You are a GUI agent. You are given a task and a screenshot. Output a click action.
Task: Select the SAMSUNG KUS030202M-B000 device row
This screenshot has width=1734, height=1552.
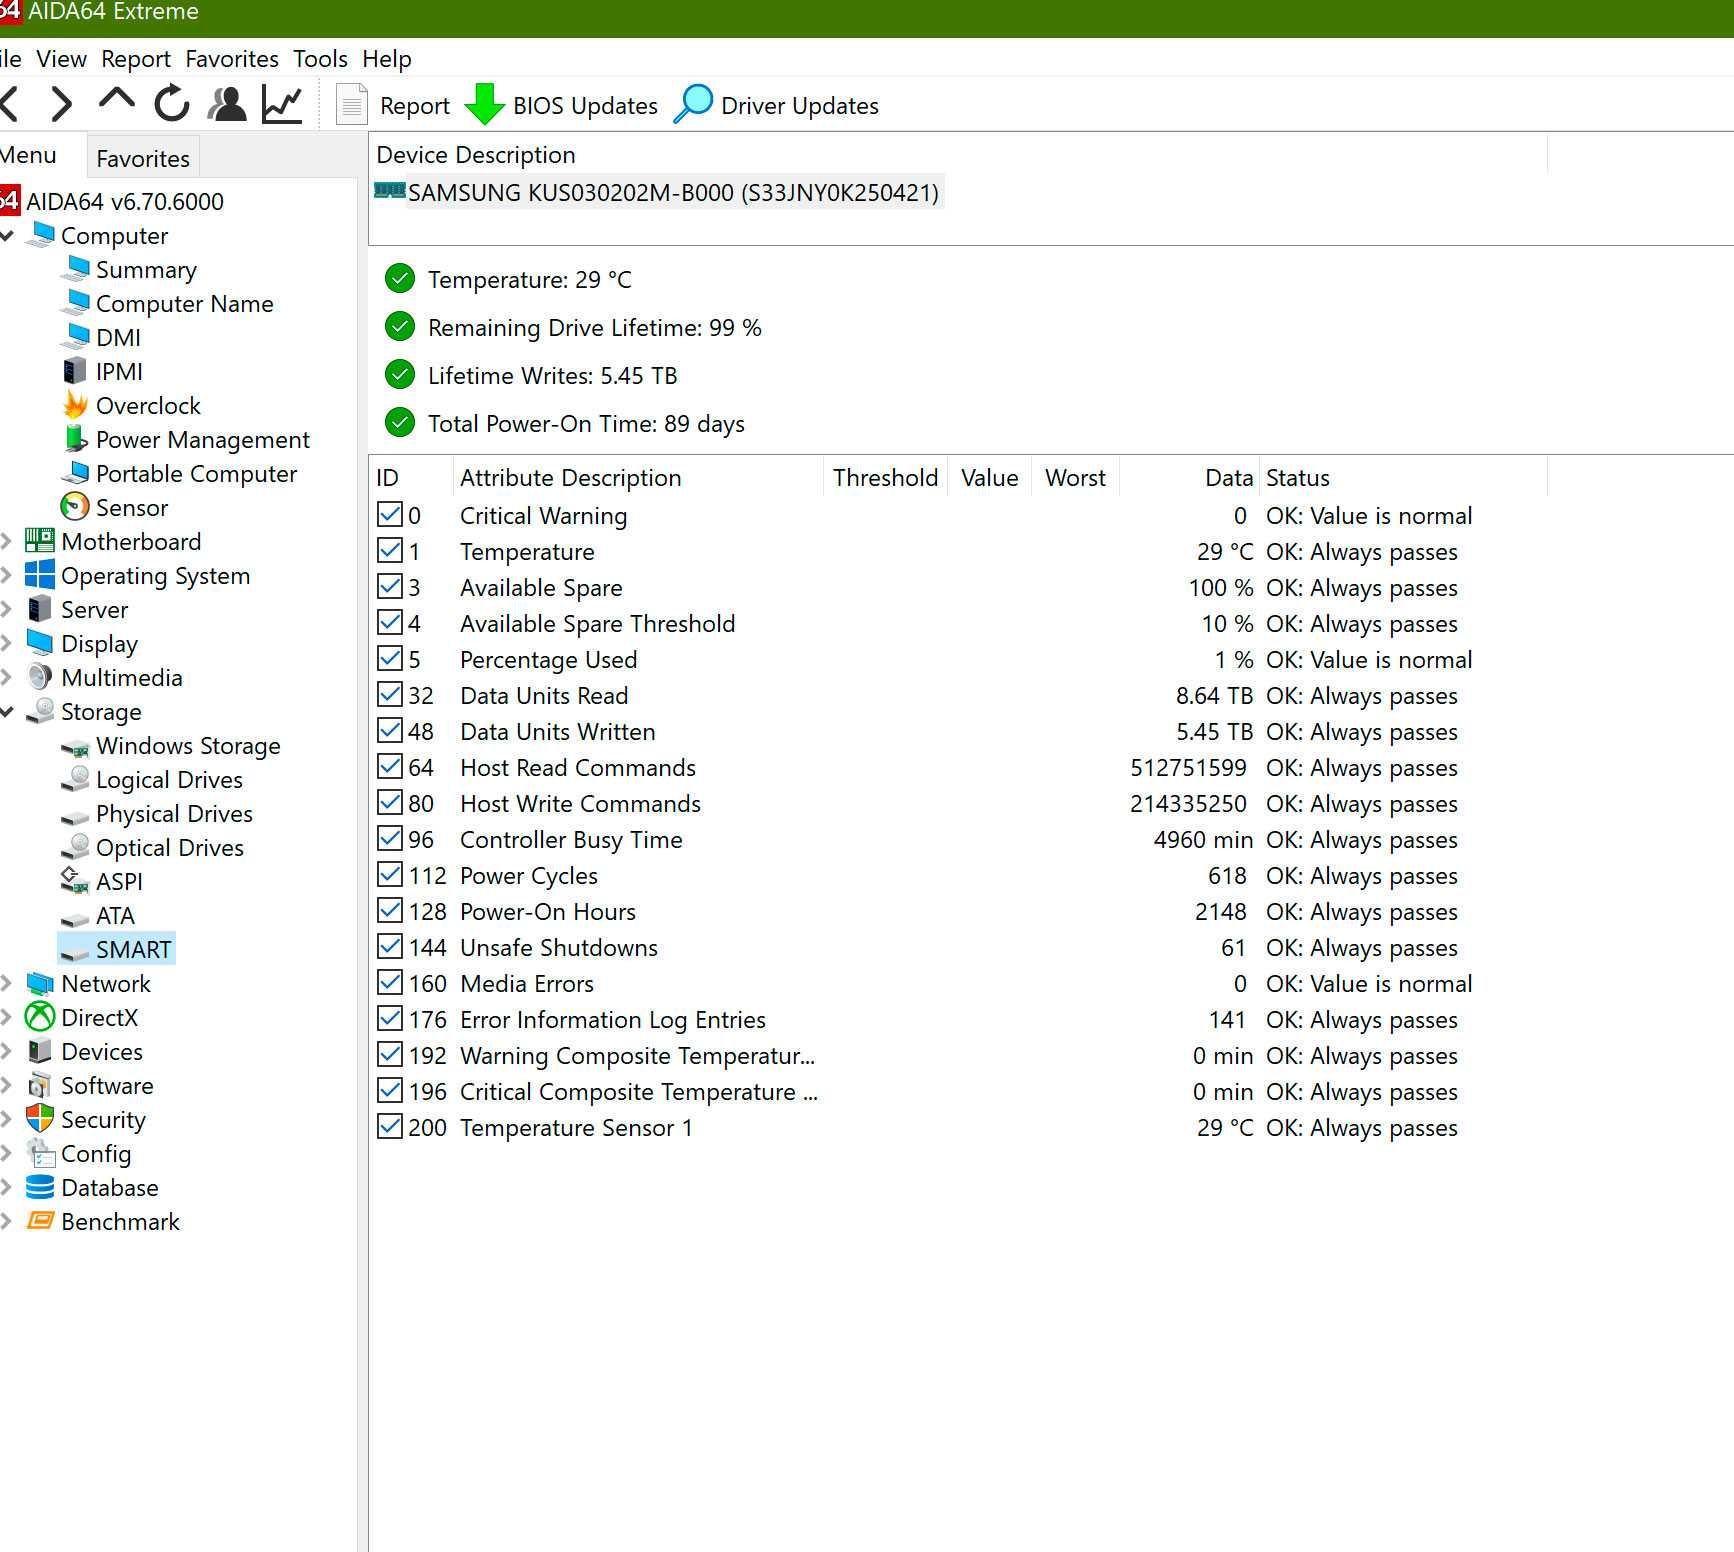click(658, 192)
